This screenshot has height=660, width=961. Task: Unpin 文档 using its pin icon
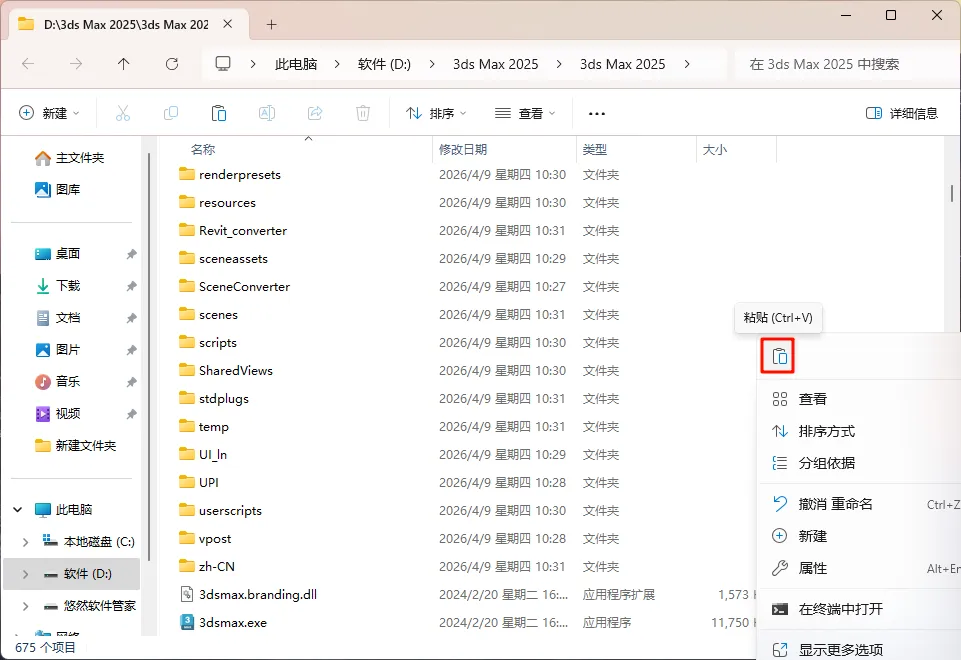131,317
